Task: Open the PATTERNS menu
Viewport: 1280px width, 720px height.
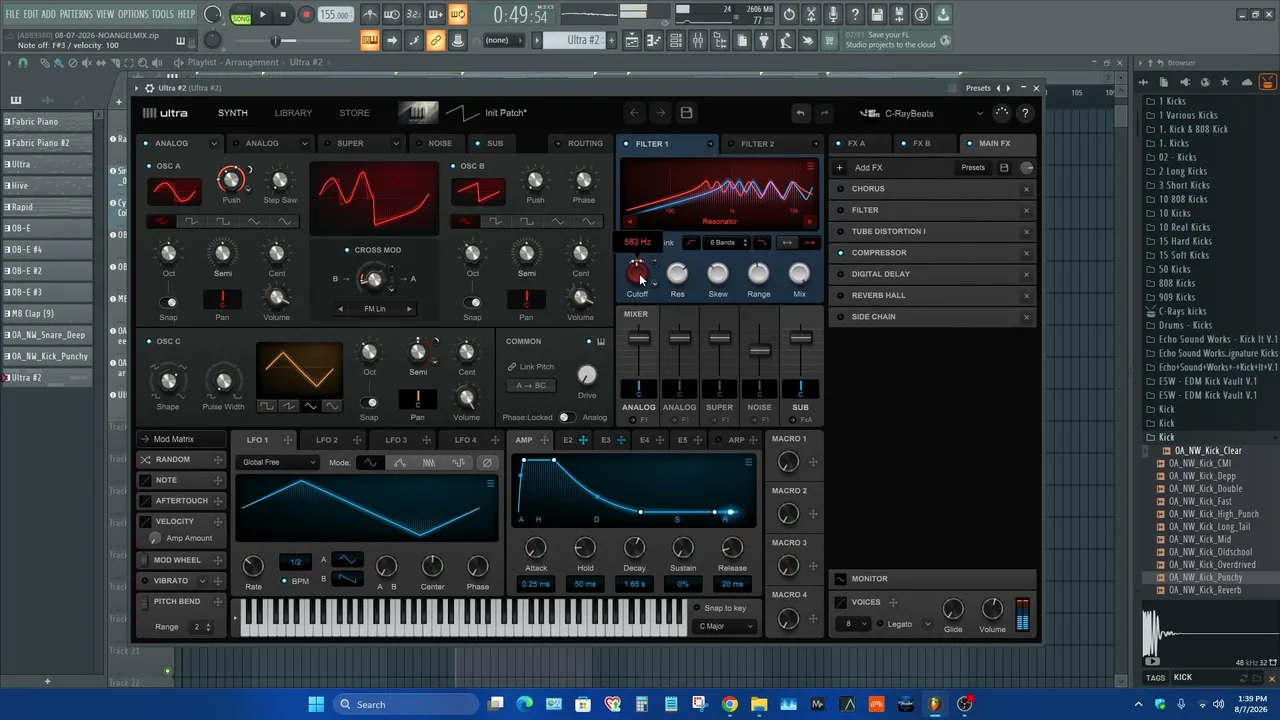Action: pyautogui.click(x=76, y=14)
